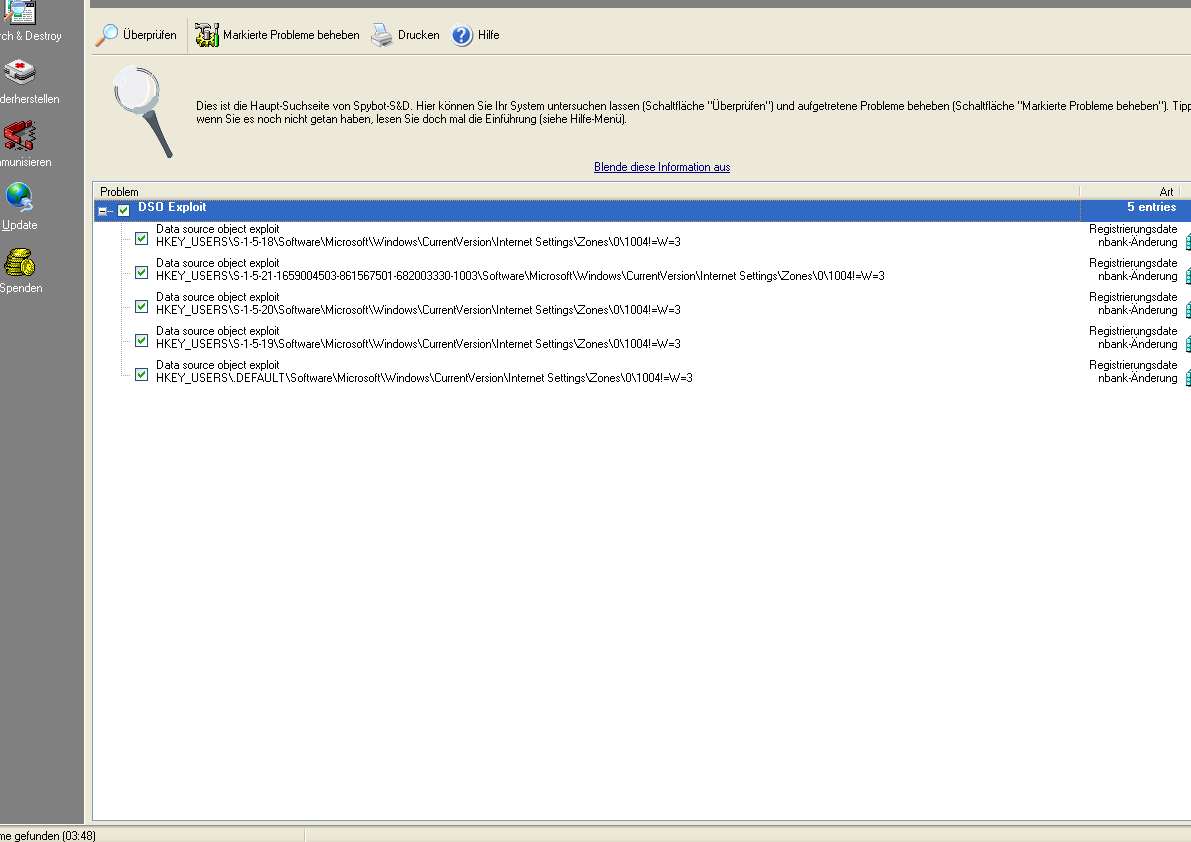Viewport: 1191px width, 842px height.
Task: Toggle checkbox for S-1-5-20 exploit entry
Action: click(x=141, y=306)
